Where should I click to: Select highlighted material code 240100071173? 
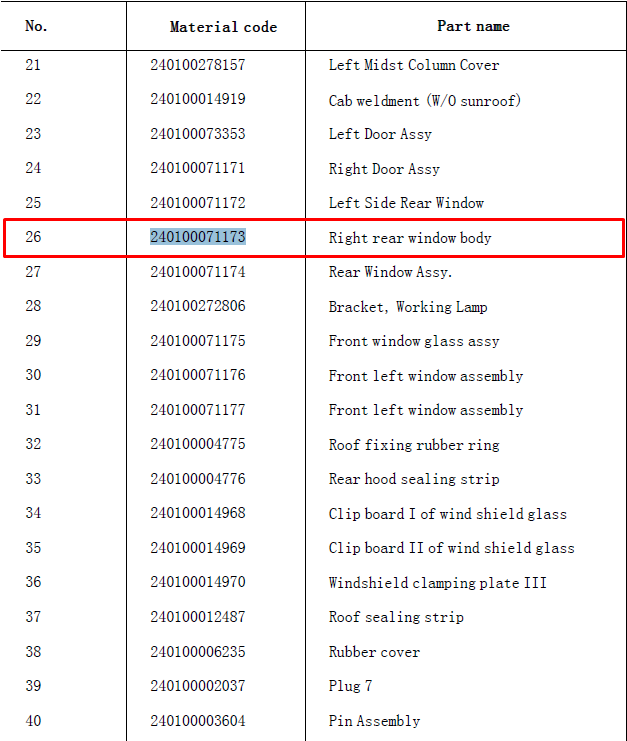pos(198,237)
